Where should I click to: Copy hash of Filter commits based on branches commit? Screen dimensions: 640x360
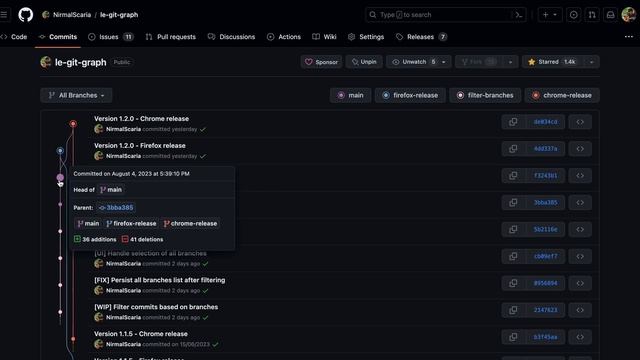point(513,310)
